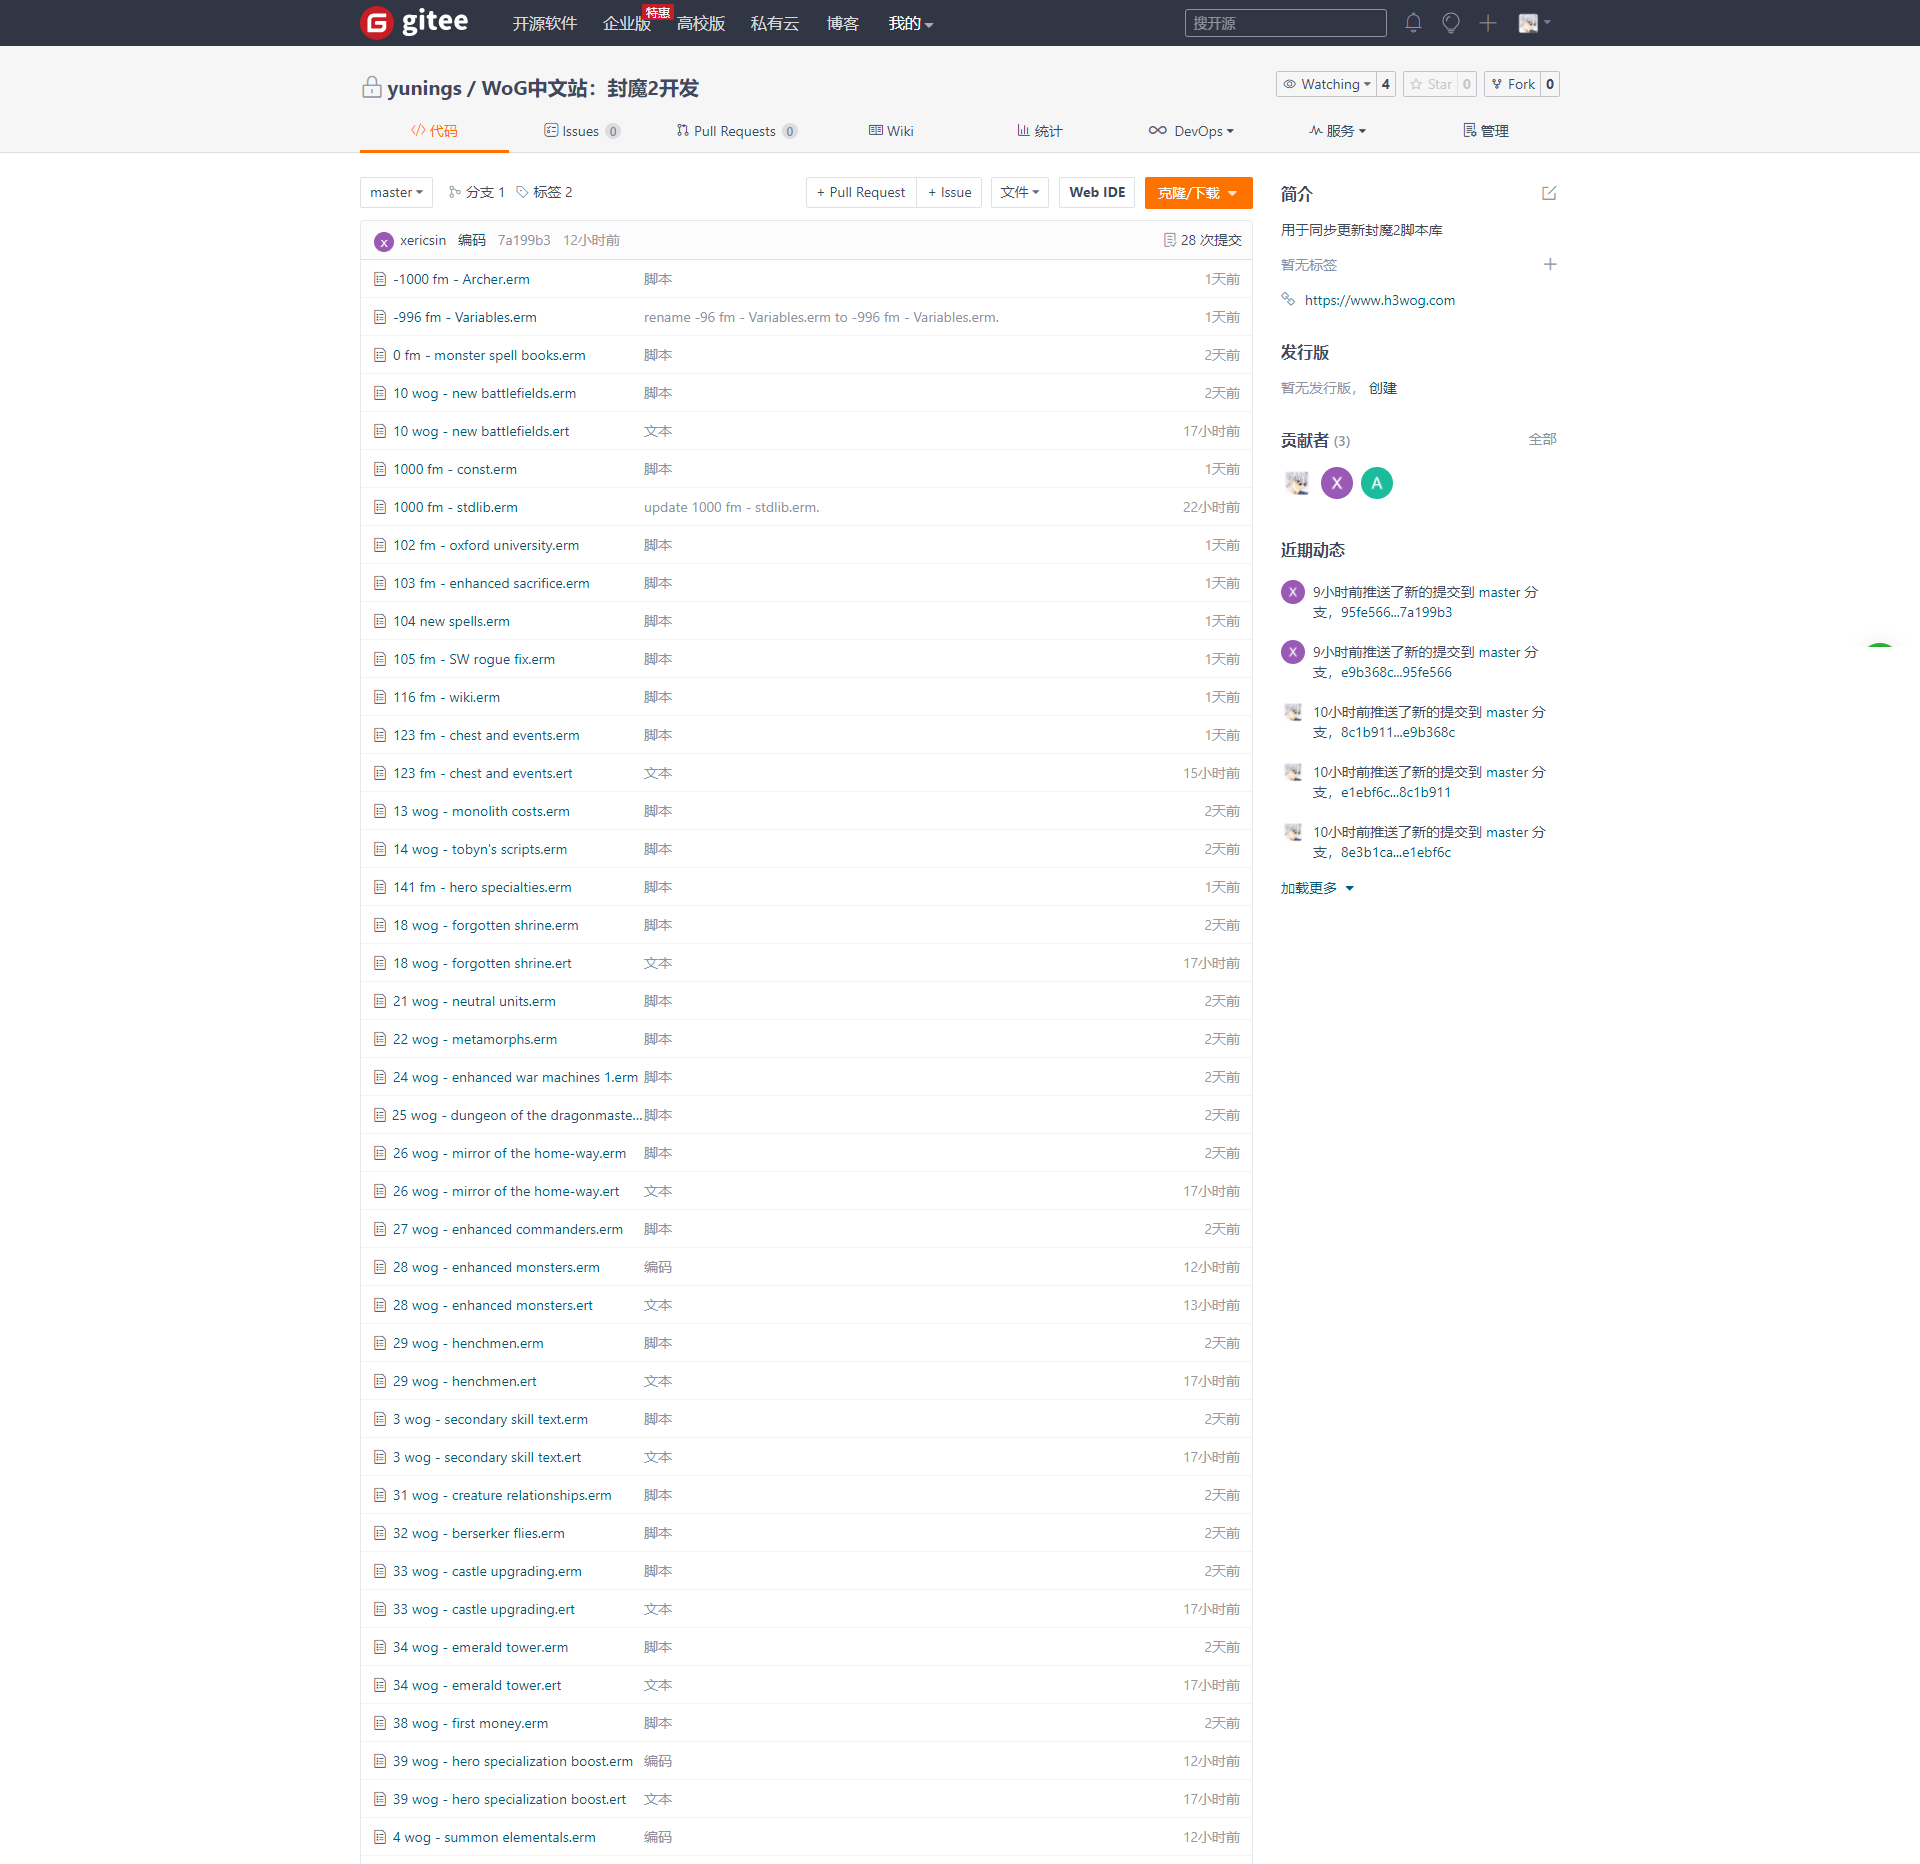The height and width of the screenshot is (1864, 1920).
Task: Open the master branch dropdown
Action: point(396,192)
